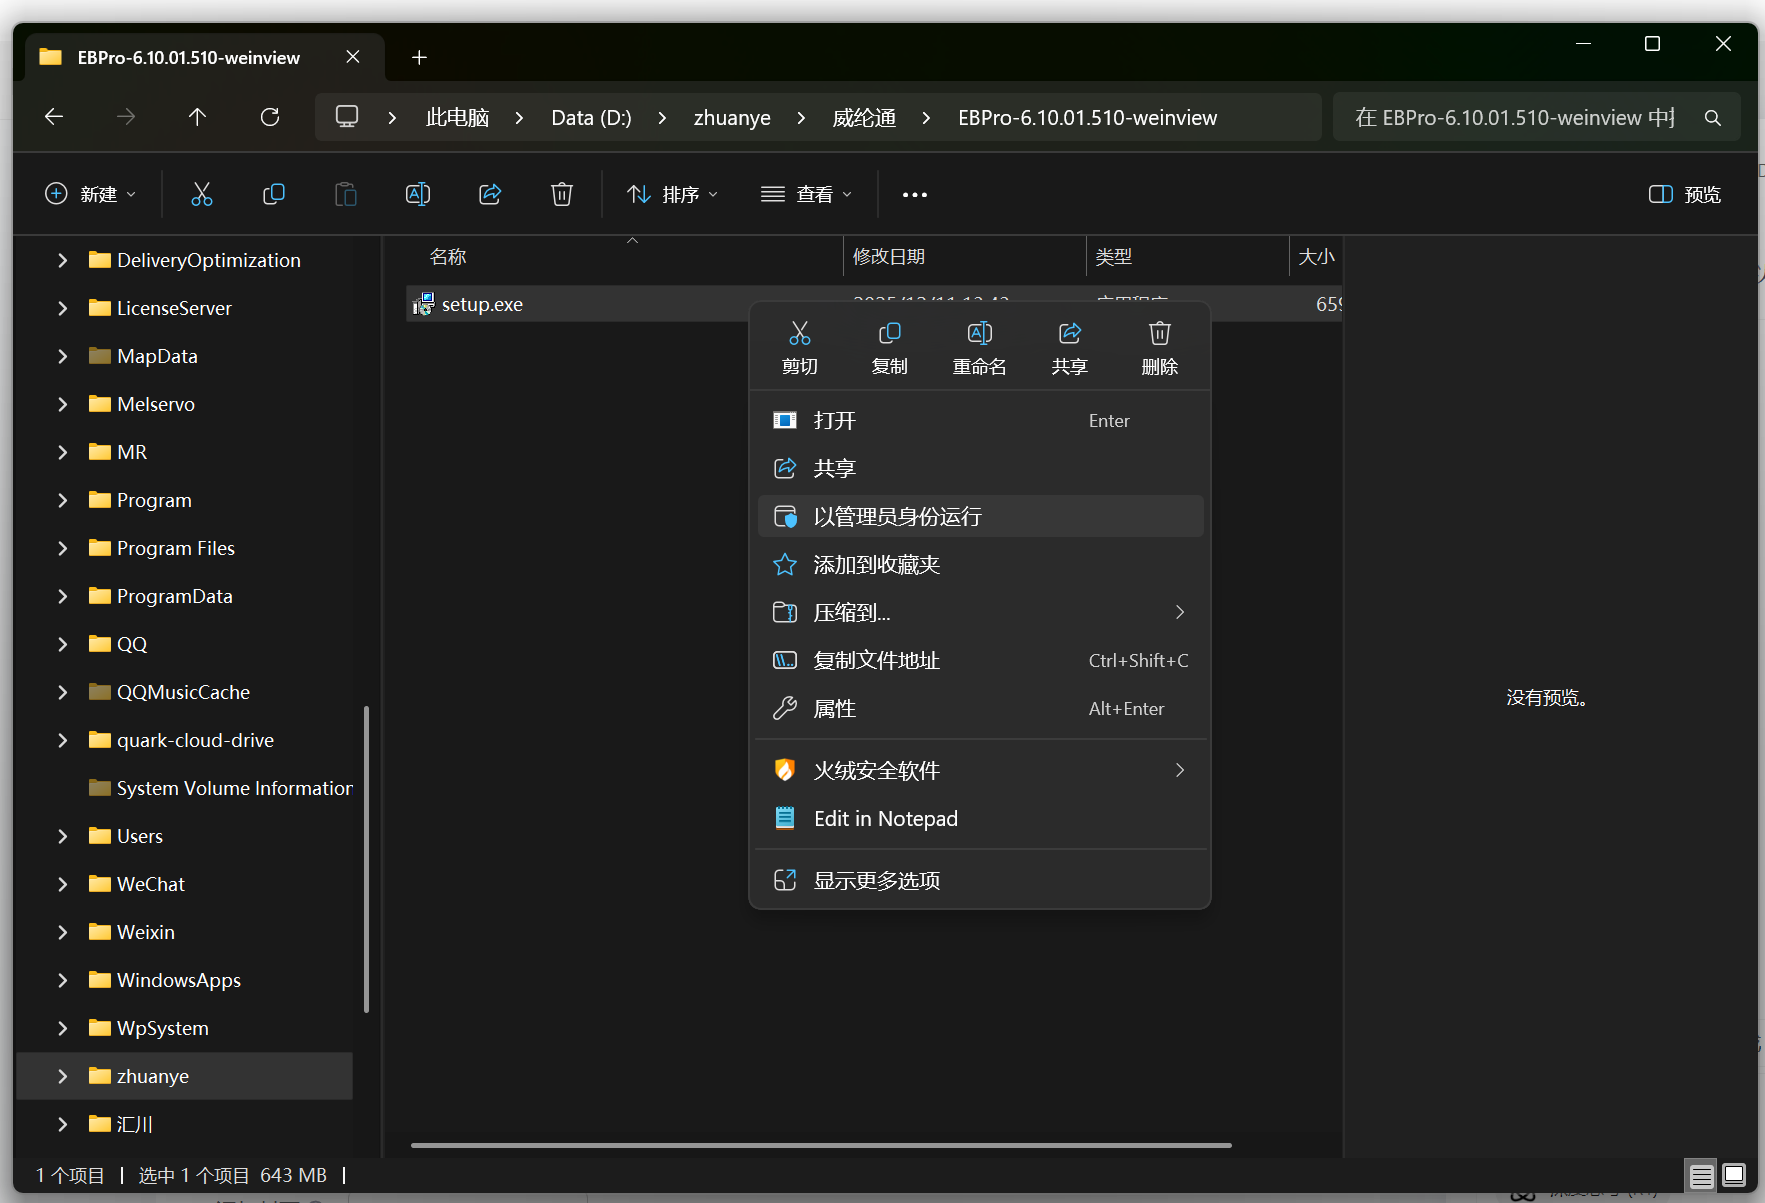
Task: Click Data (D:) breadcrumb
Action: coord(591,118)
